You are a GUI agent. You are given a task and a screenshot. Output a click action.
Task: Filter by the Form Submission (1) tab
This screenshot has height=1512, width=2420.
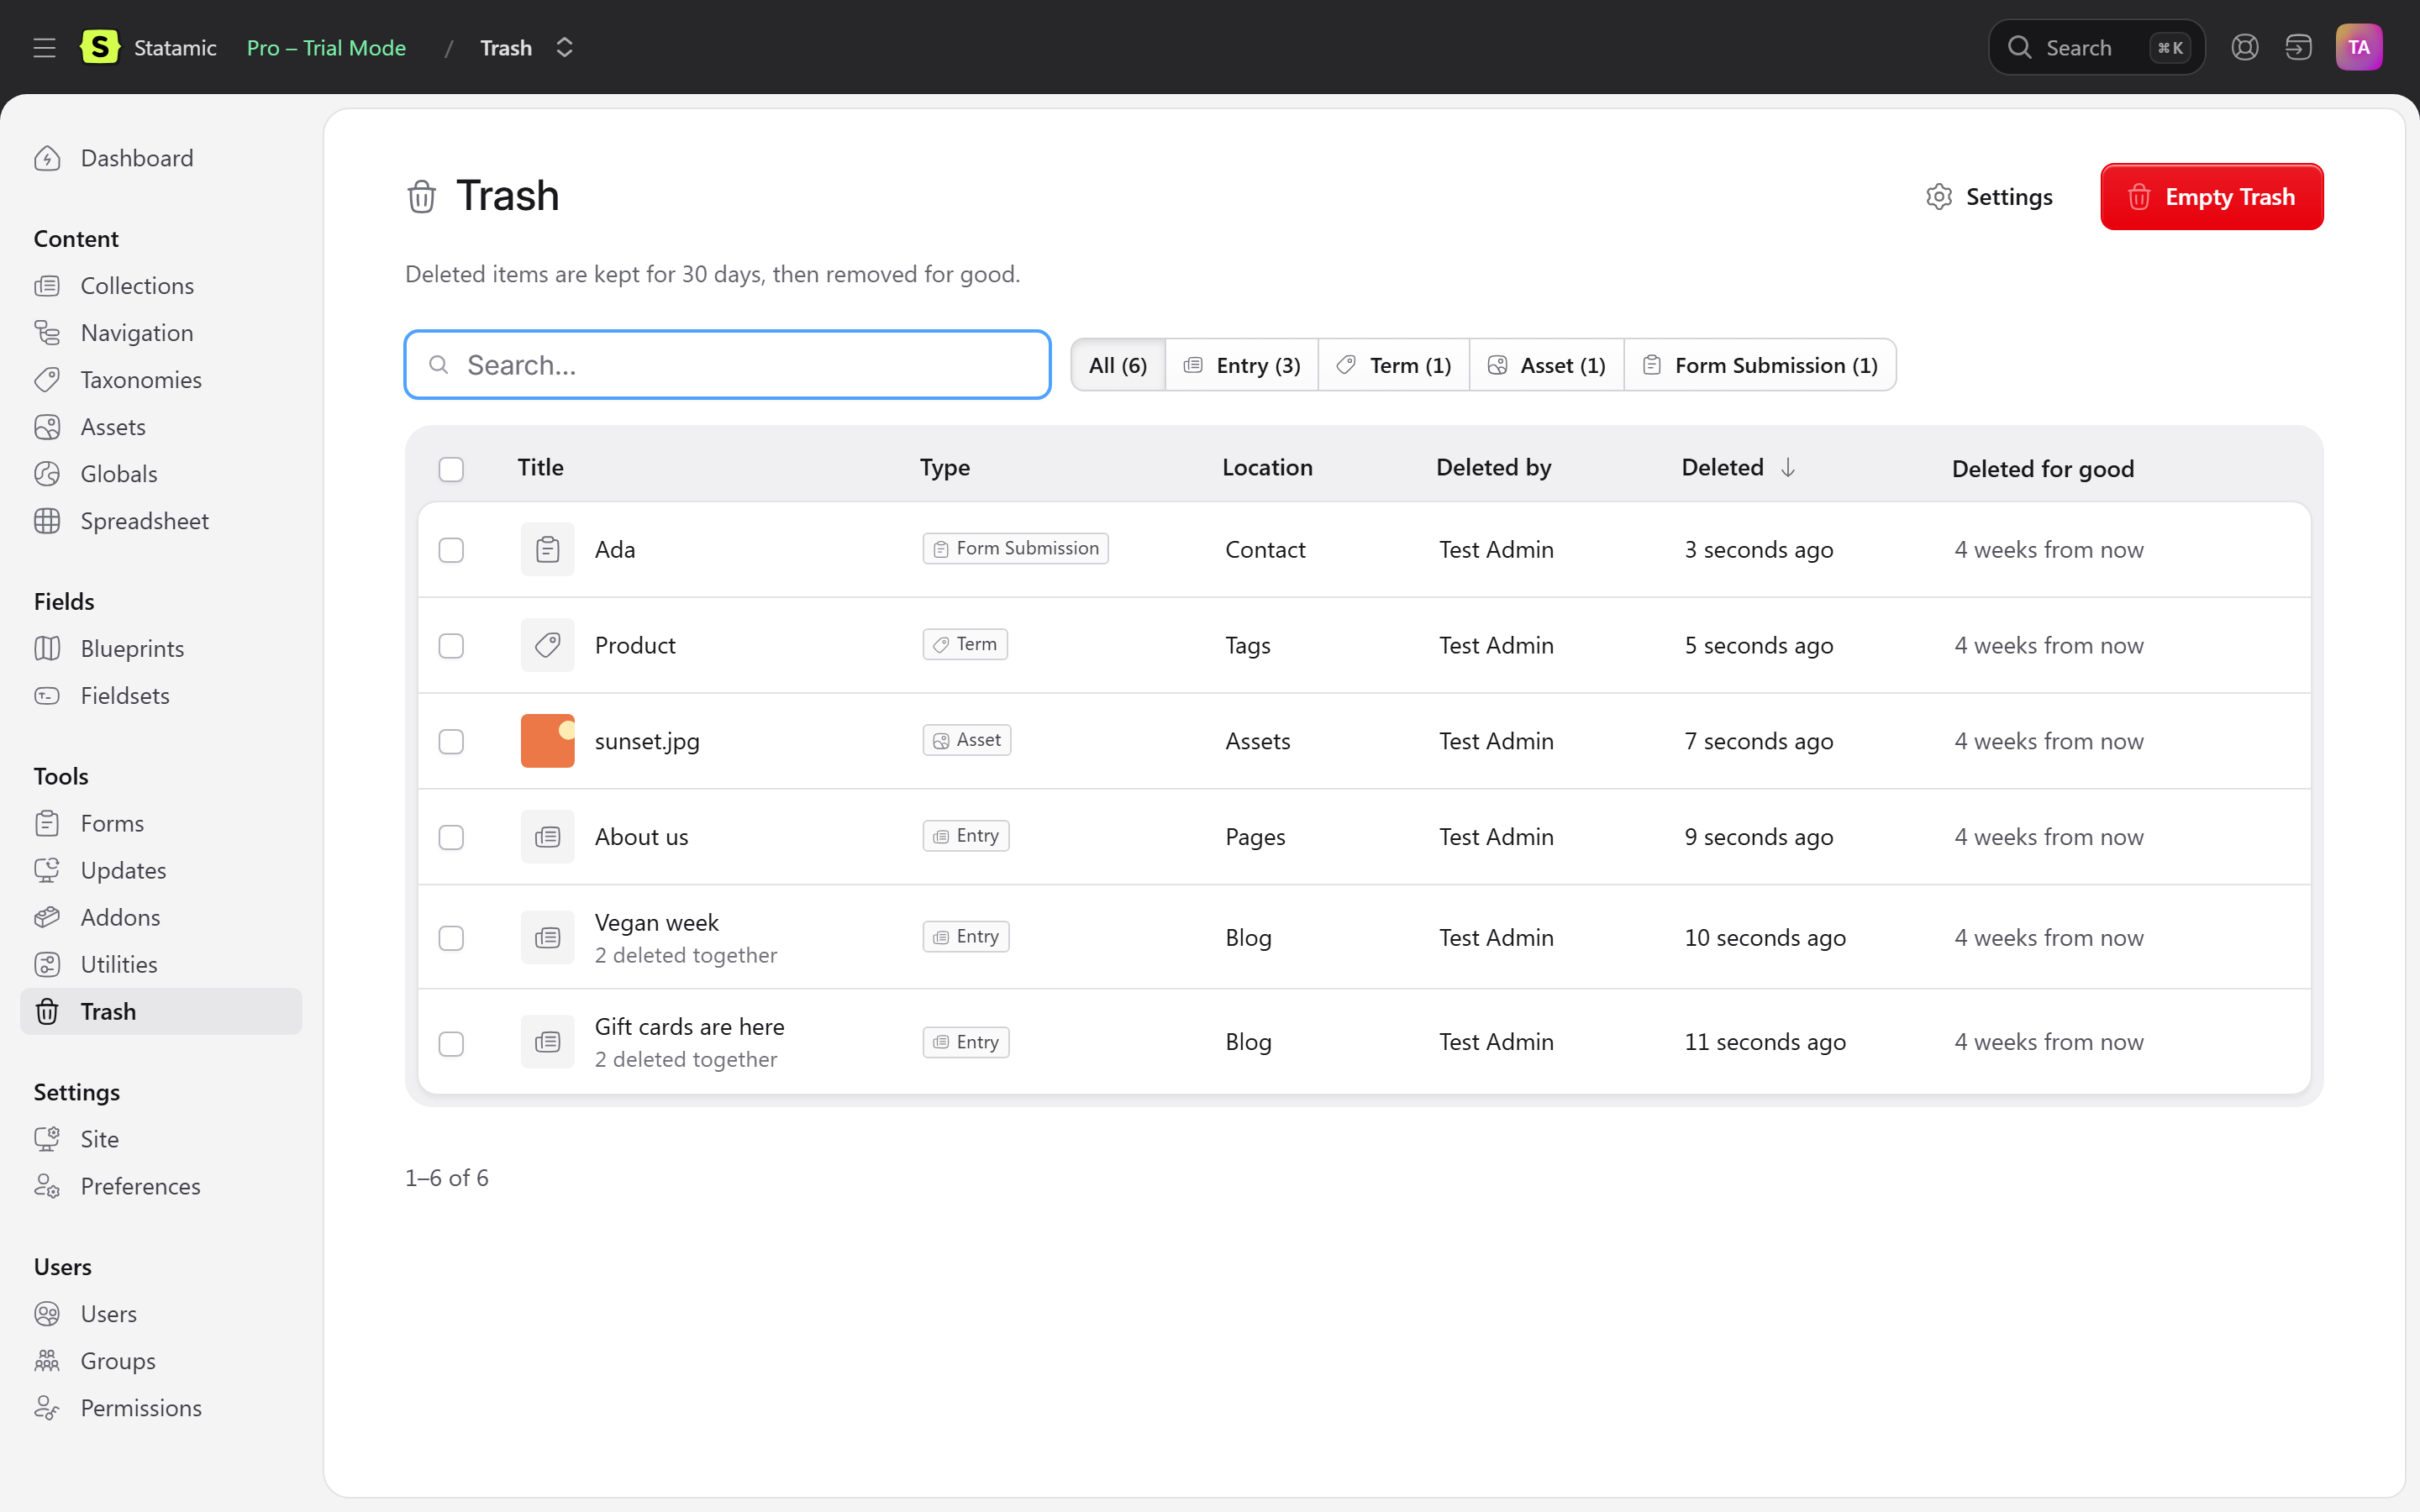coord(1760,365)
